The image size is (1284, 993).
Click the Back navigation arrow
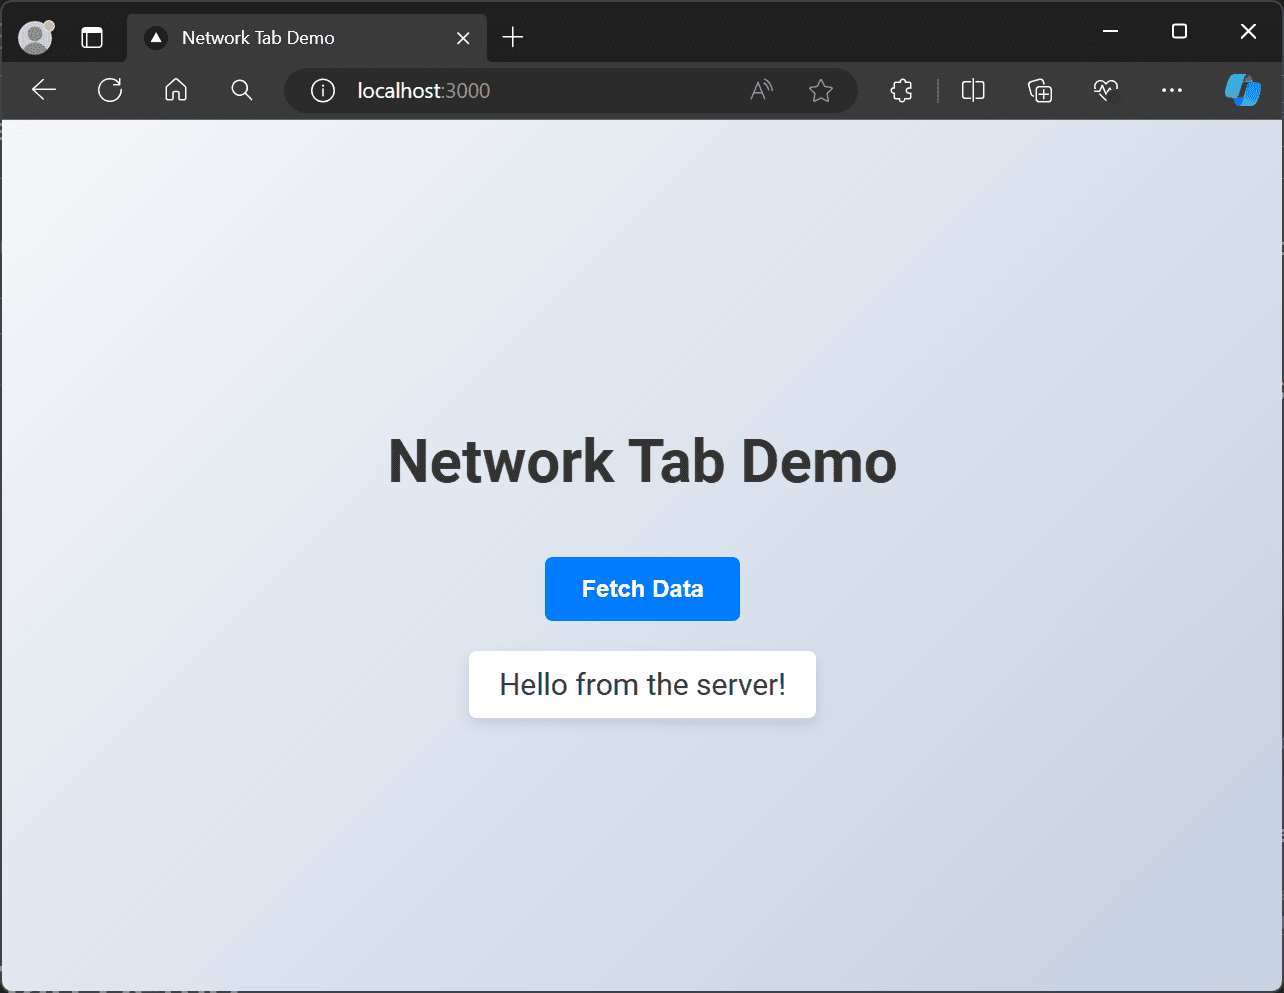(44, 90)
